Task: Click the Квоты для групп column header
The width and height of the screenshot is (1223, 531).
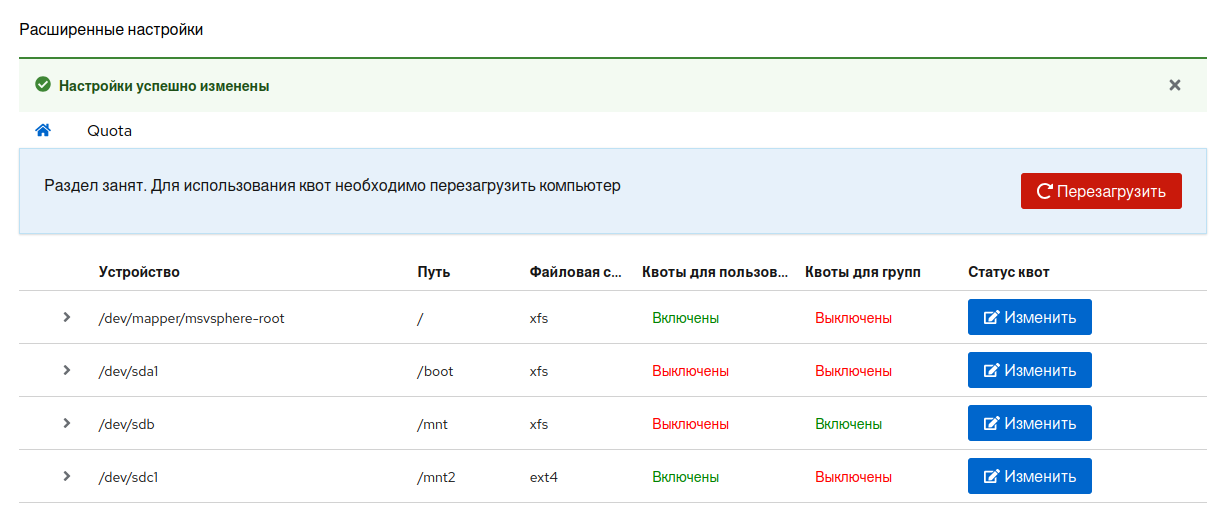Action: tap(862, 272)
